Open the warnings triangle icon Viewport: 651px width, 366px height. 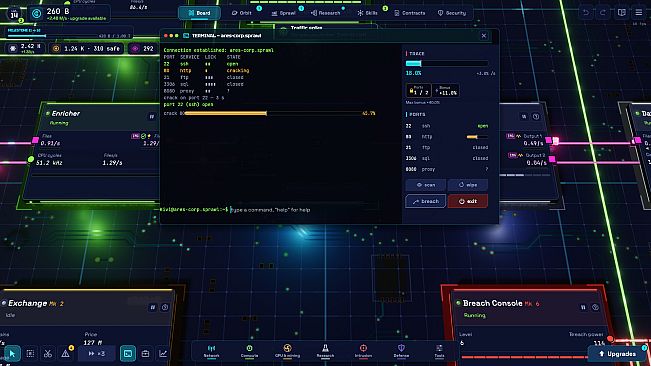point(66,354)
